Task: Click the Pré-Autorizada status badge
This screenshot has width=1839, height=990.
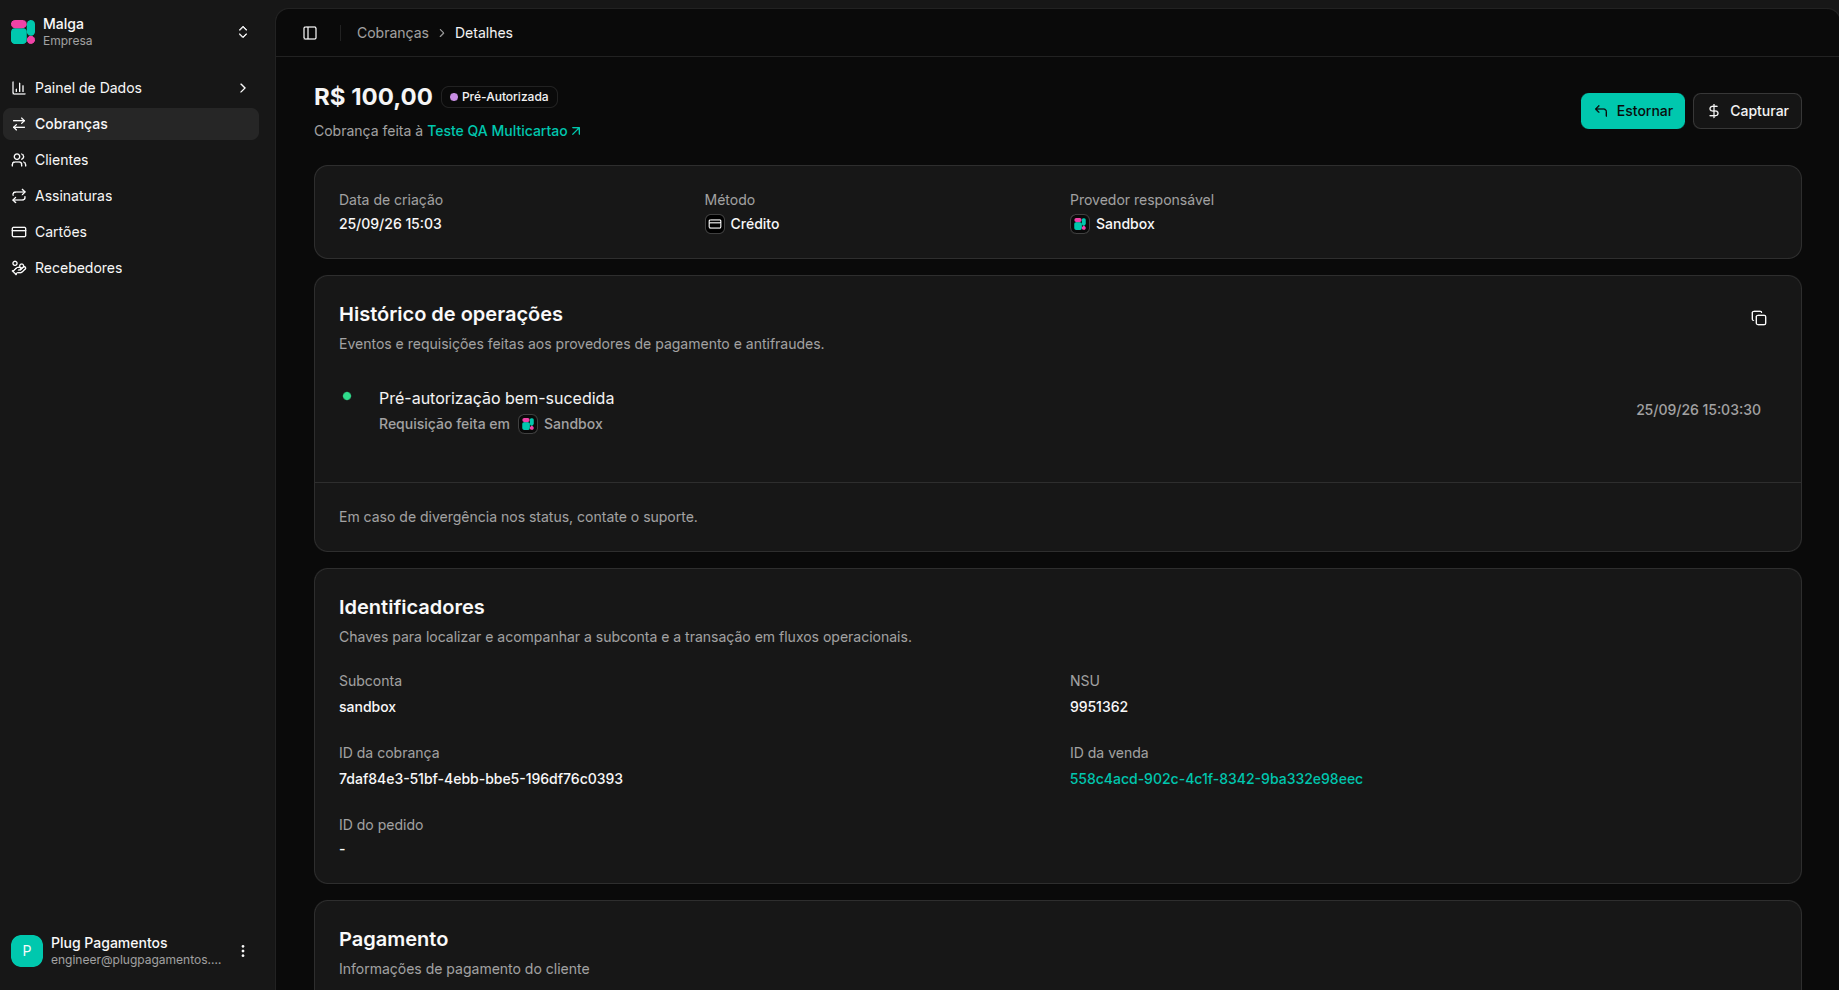Action: (x=499, y=97)
